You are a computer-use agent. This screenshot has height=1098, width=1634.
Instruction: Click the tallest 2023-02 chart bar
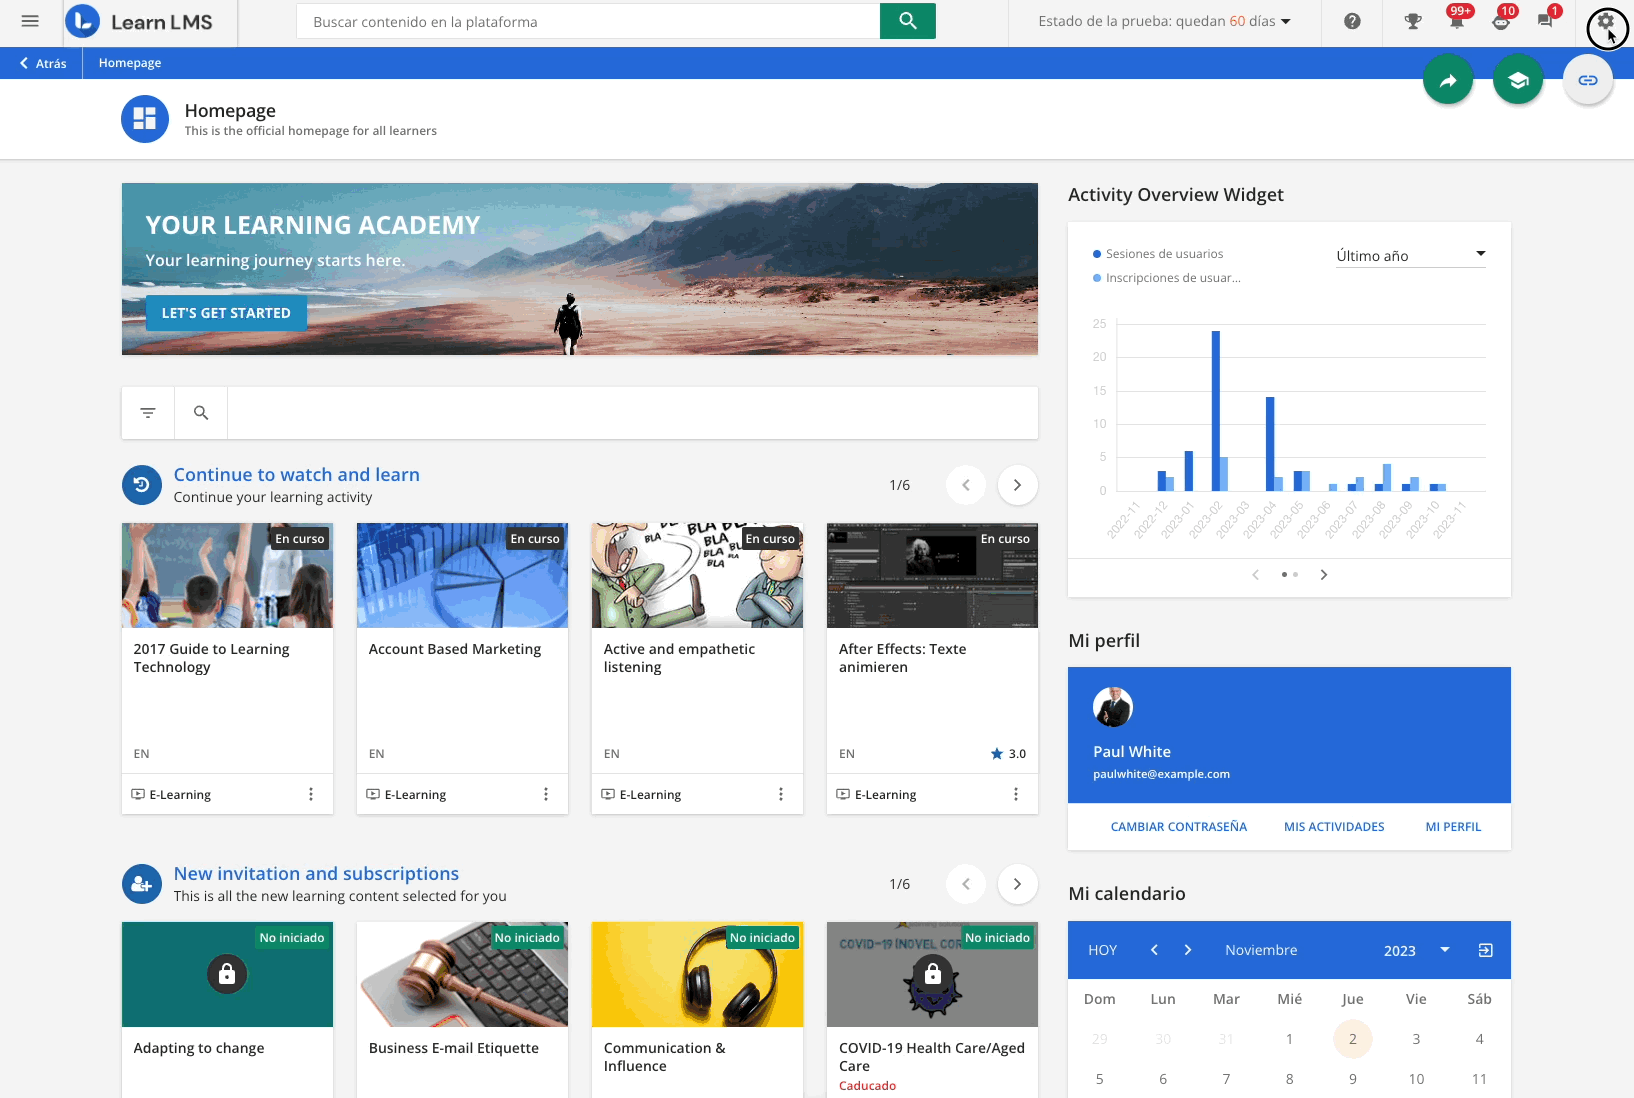1216,410
